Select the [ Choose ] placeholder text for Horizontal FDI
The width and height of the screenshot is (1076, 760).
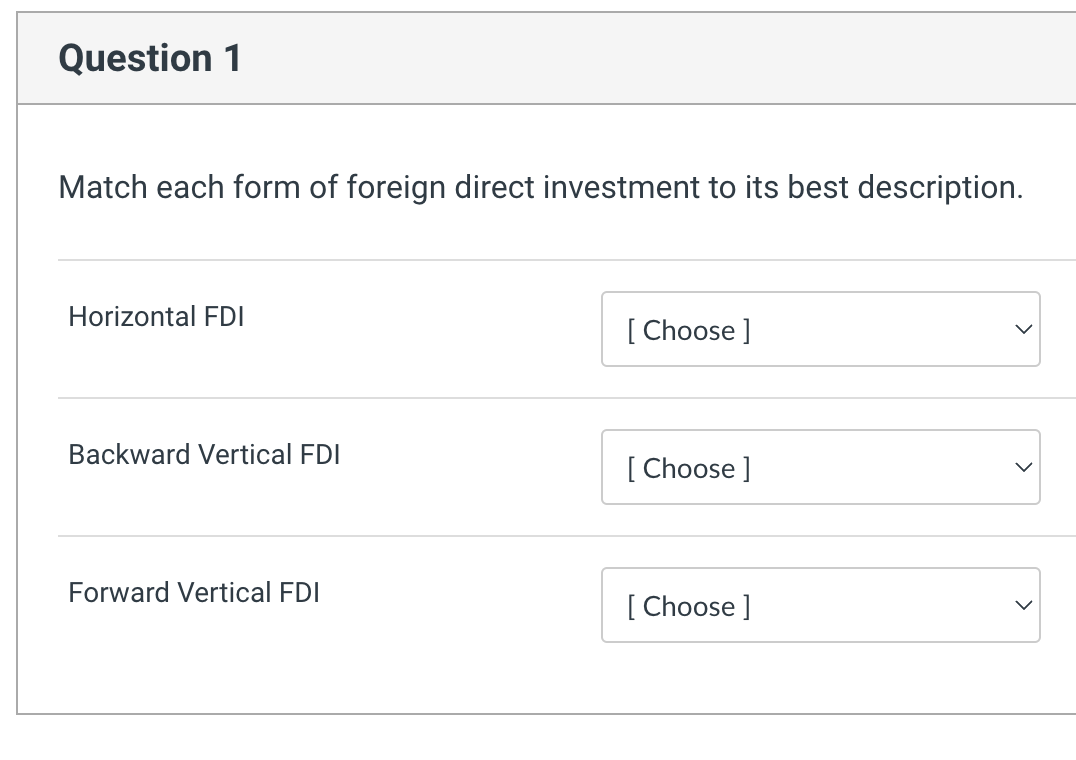click(687, 330)
